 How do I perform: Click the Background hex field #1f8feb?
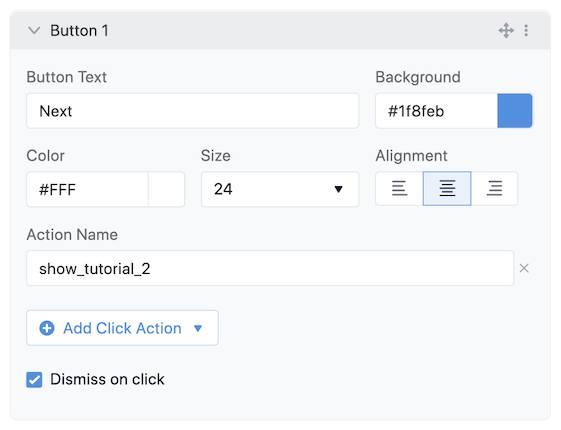(436, 111)
